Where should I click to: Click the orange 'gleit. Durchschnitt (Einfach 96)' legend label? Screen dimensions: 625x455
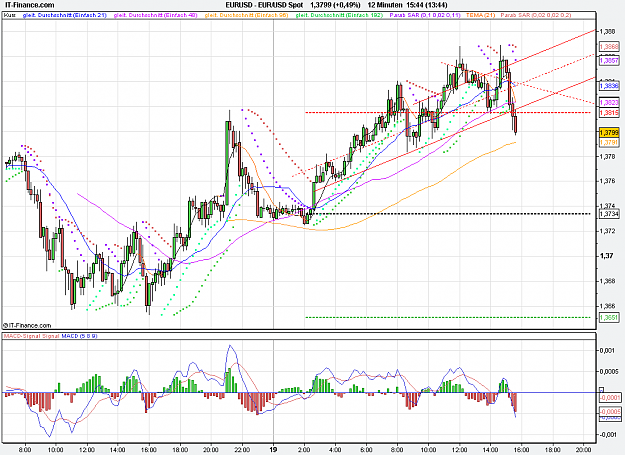[246, 15]
